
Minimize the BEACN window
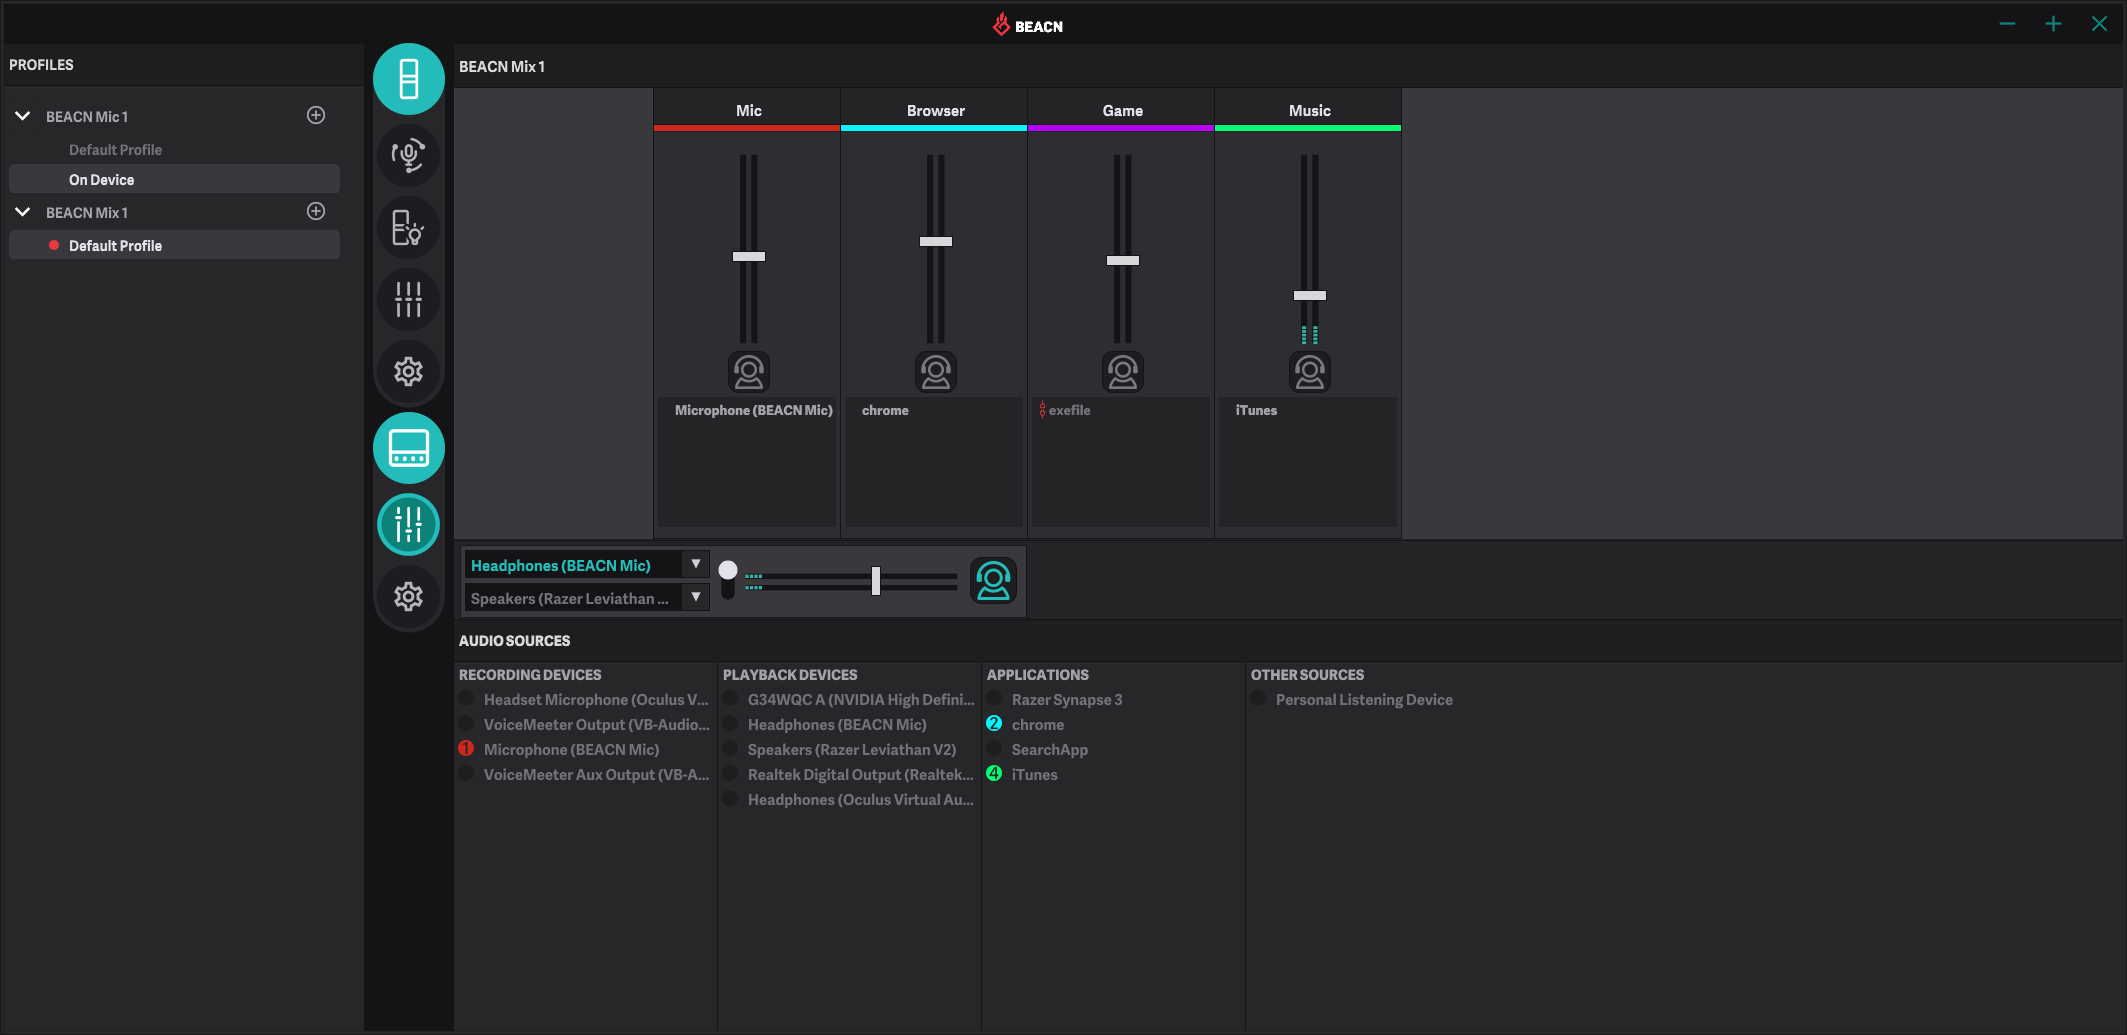pyautogui.click(x=2007, y=24)
